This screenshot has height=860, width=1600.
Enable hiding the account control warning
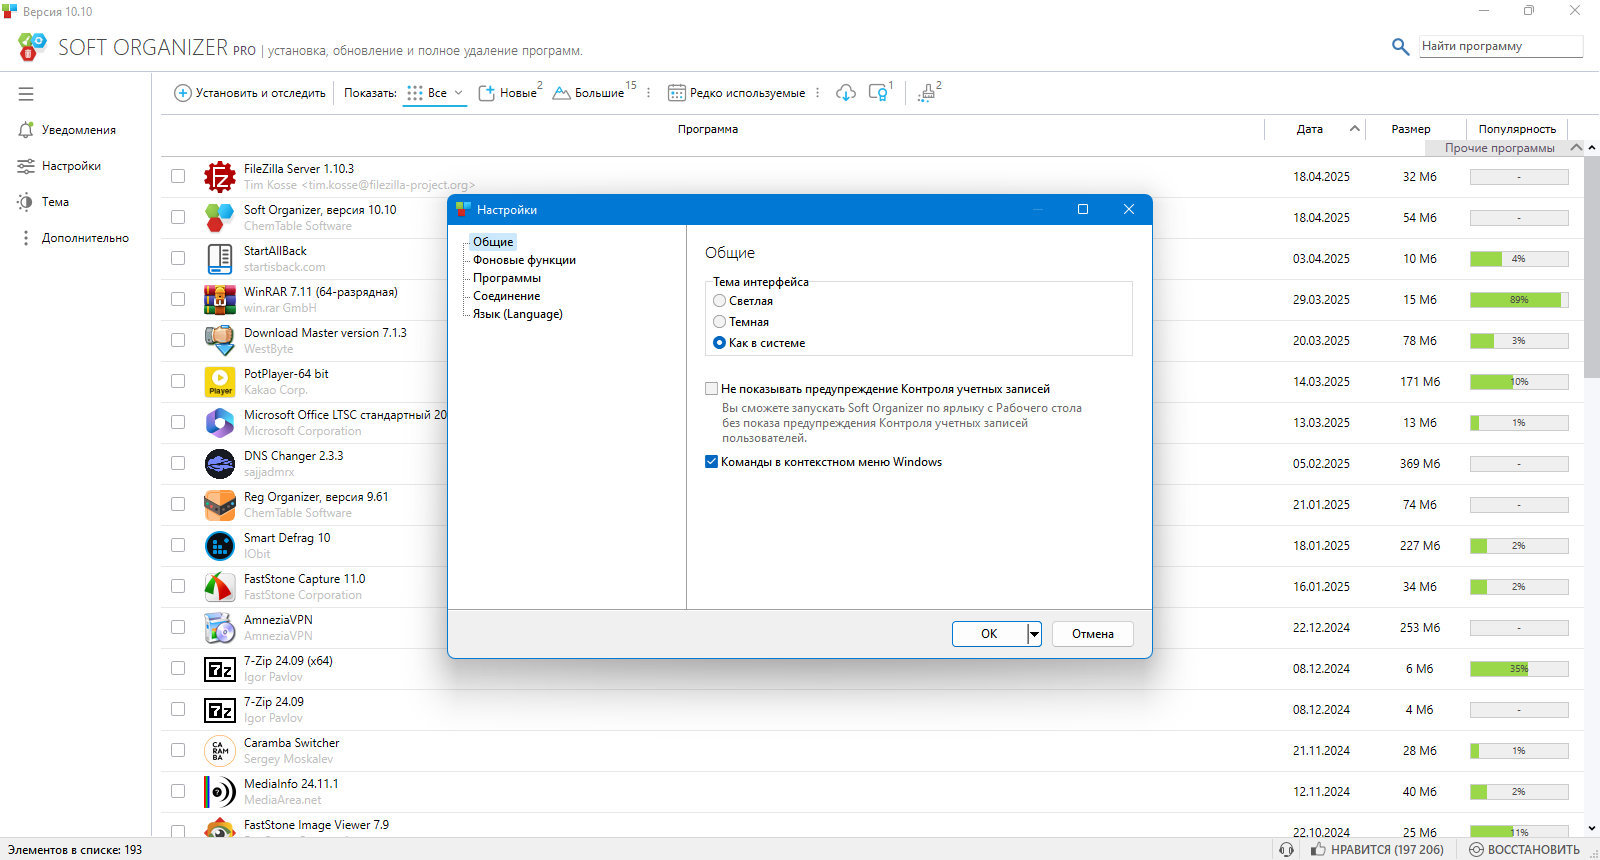coord(712,389)
